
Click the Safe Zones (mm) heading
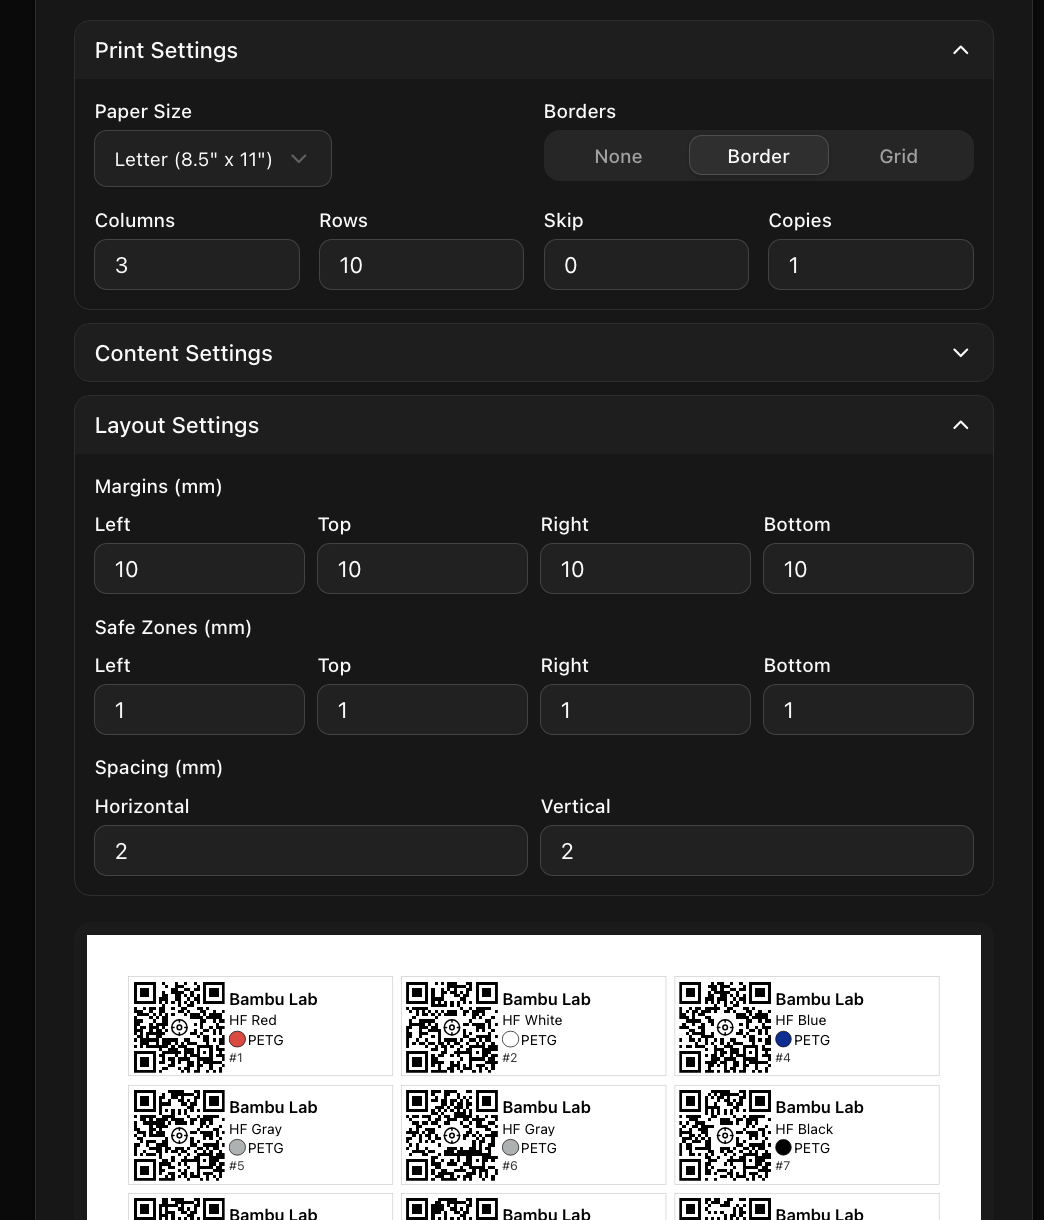click(x=173, y=627)
